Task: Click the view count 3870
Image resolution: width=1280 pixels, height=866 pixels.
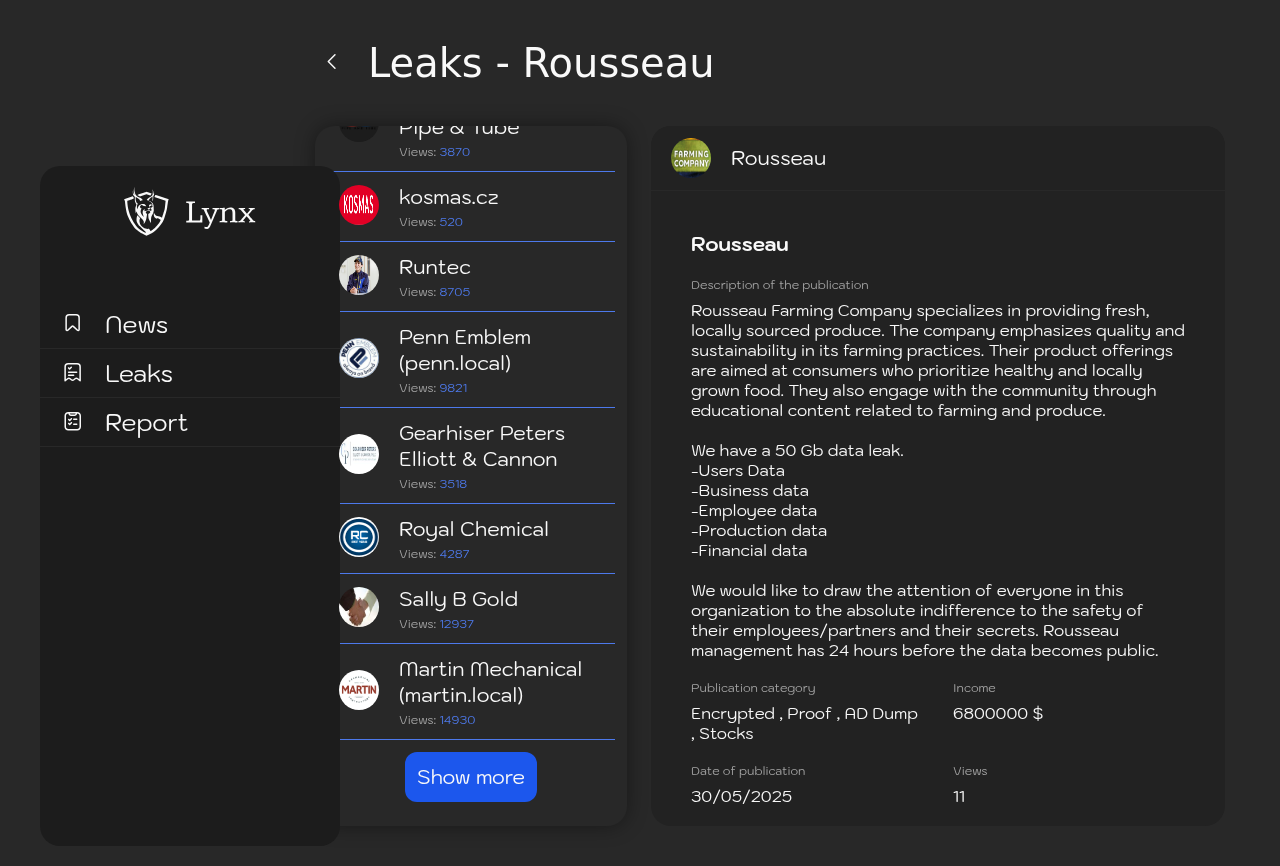Action: coord(455,152)
